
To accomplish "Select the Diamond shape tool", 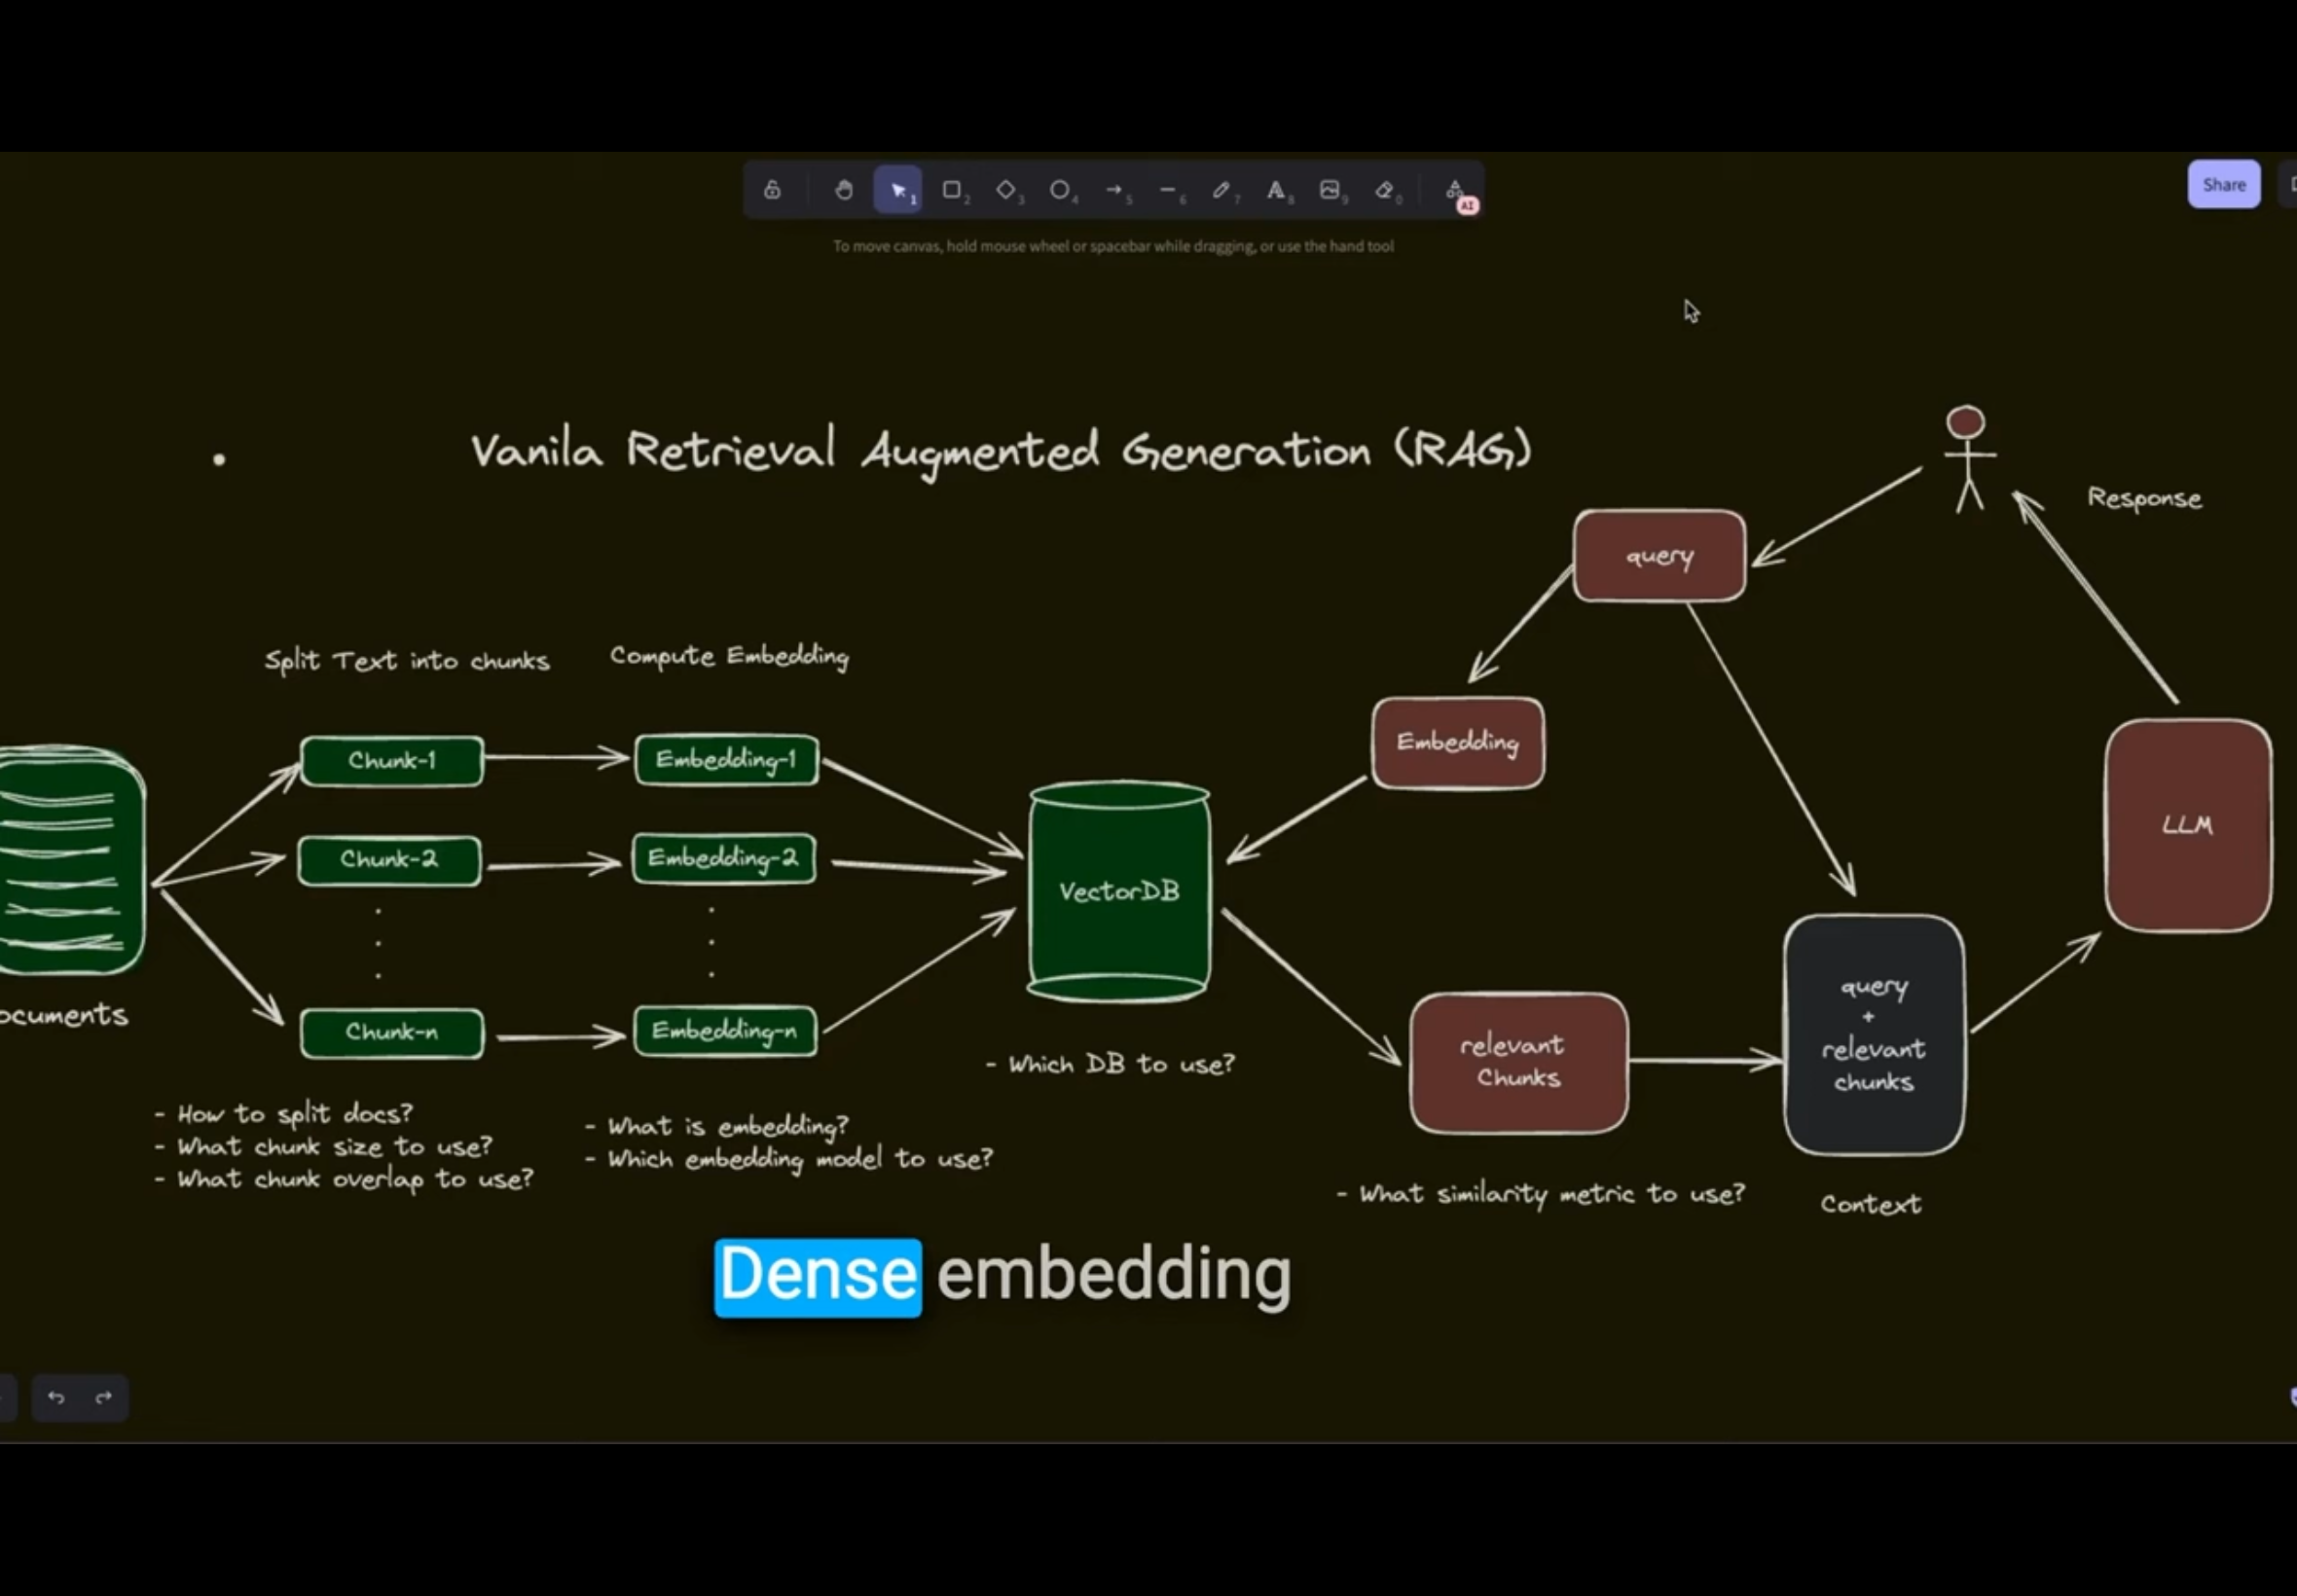I will tap(1006, 190).
